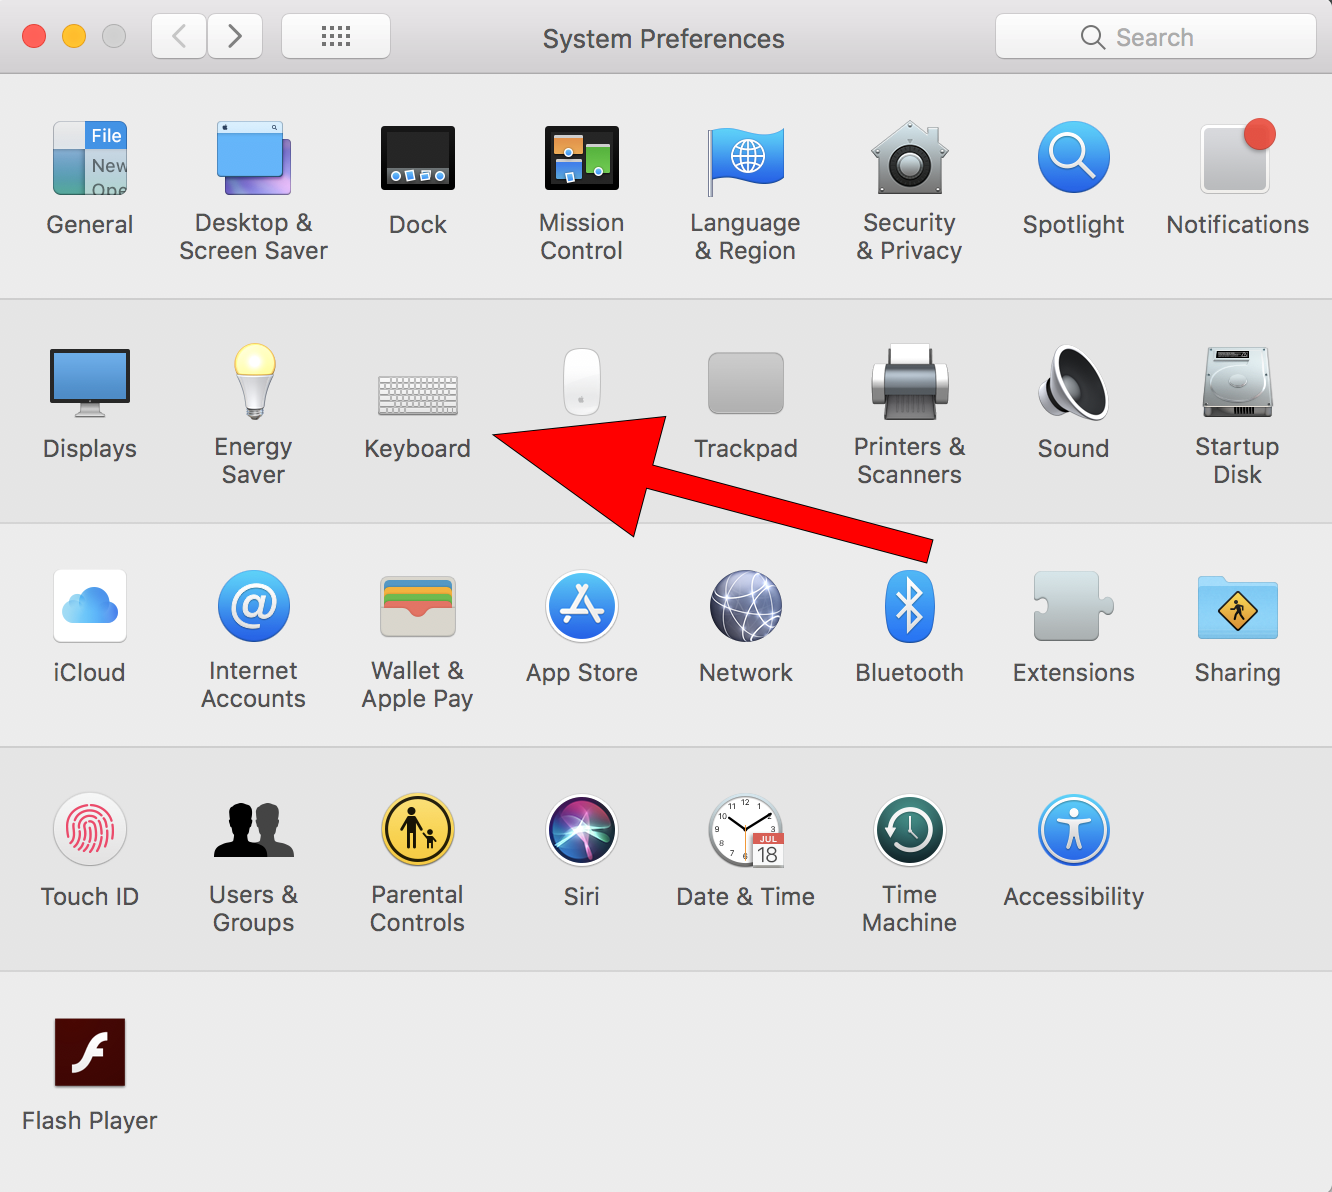Select the Energy Saver lightbulb icon
This screenshot has width=1332, height=1192.
pos(254,382)
